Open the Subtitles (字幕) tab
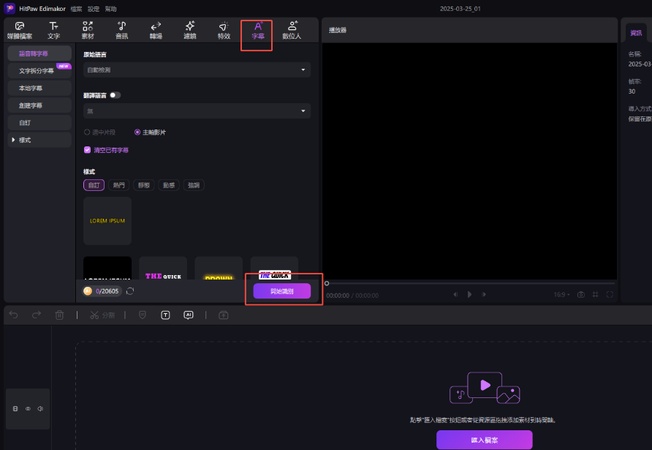The image size is (652, 450). coord(258,30)
